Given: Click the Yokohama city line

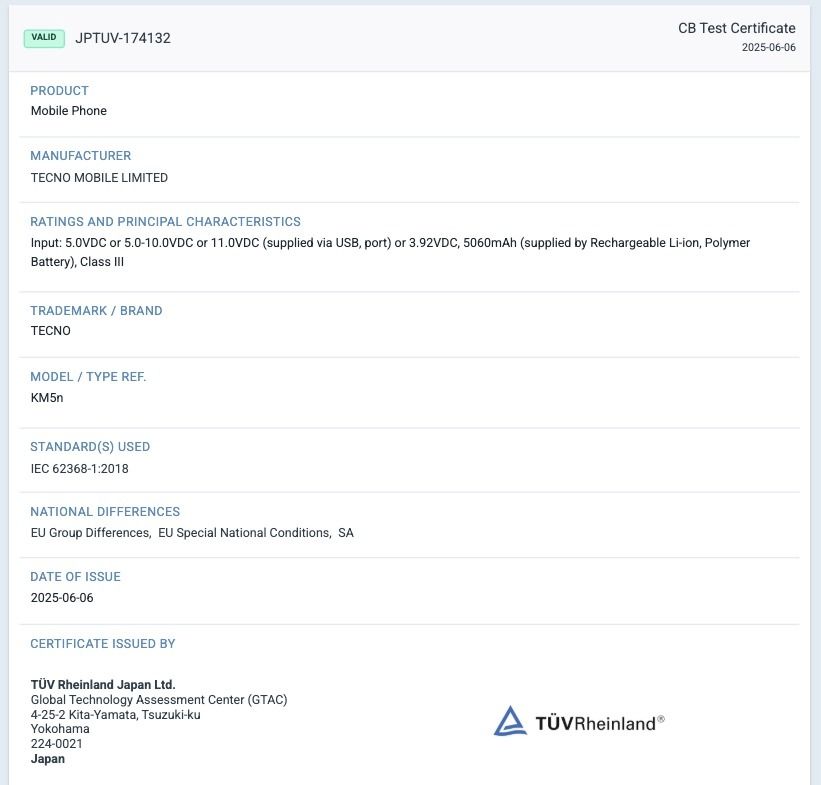Looking at the screenshot, I should coord(60,729).
